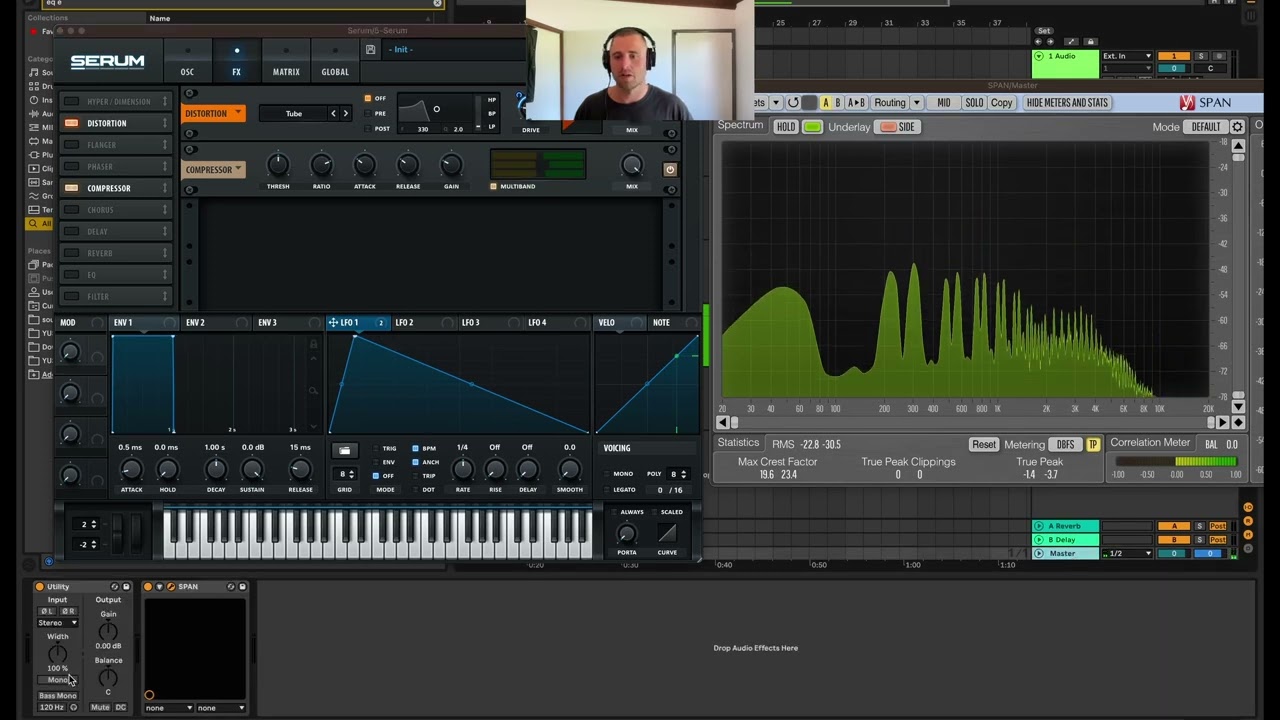Click SPAN statistics Reset button

pyautogui.click(x=984, y=444)
